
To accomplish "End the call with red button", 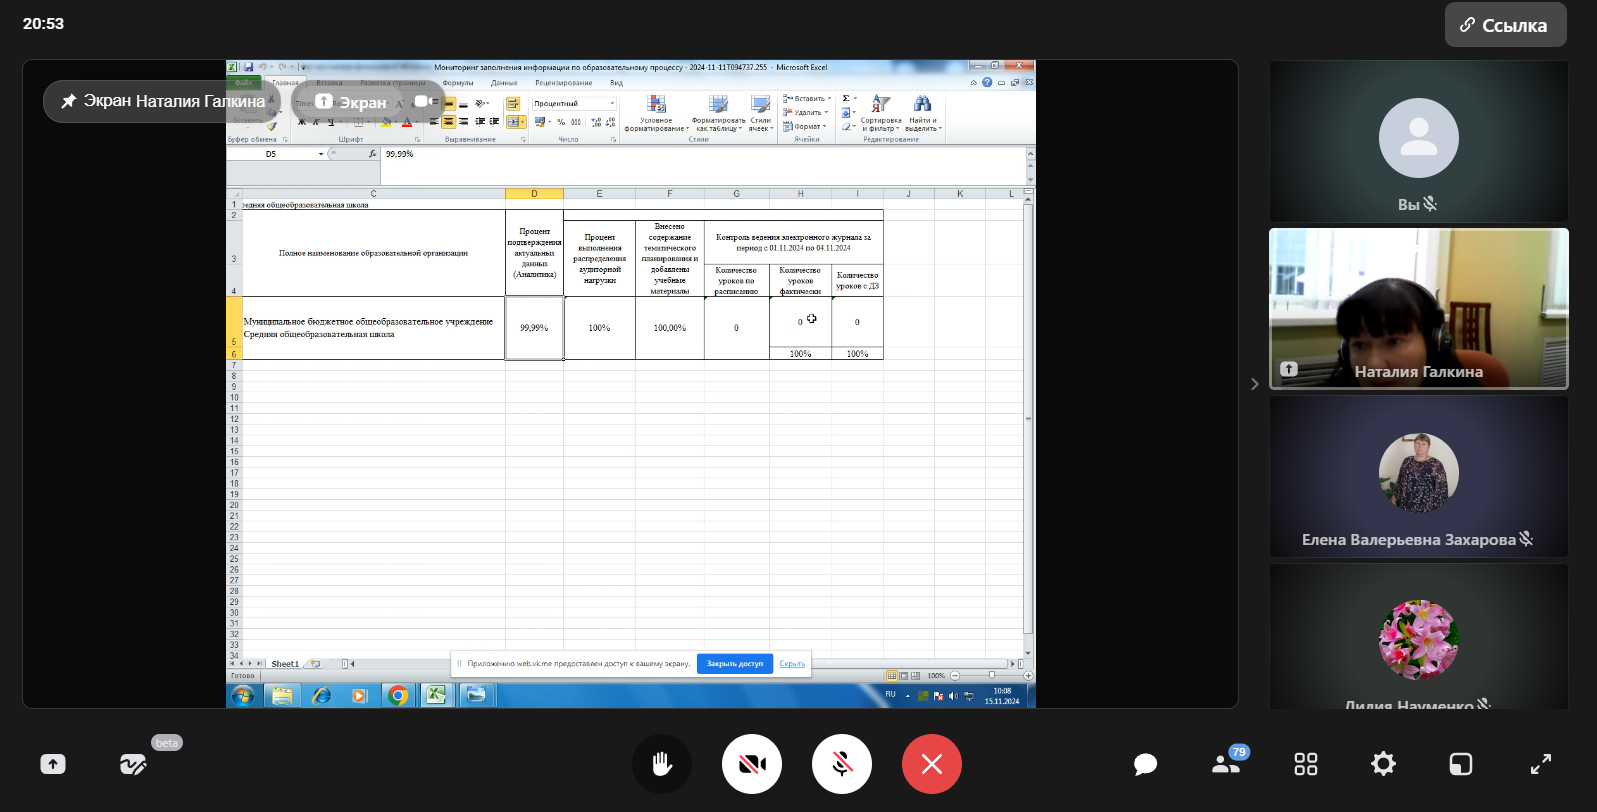I will 931,764.
